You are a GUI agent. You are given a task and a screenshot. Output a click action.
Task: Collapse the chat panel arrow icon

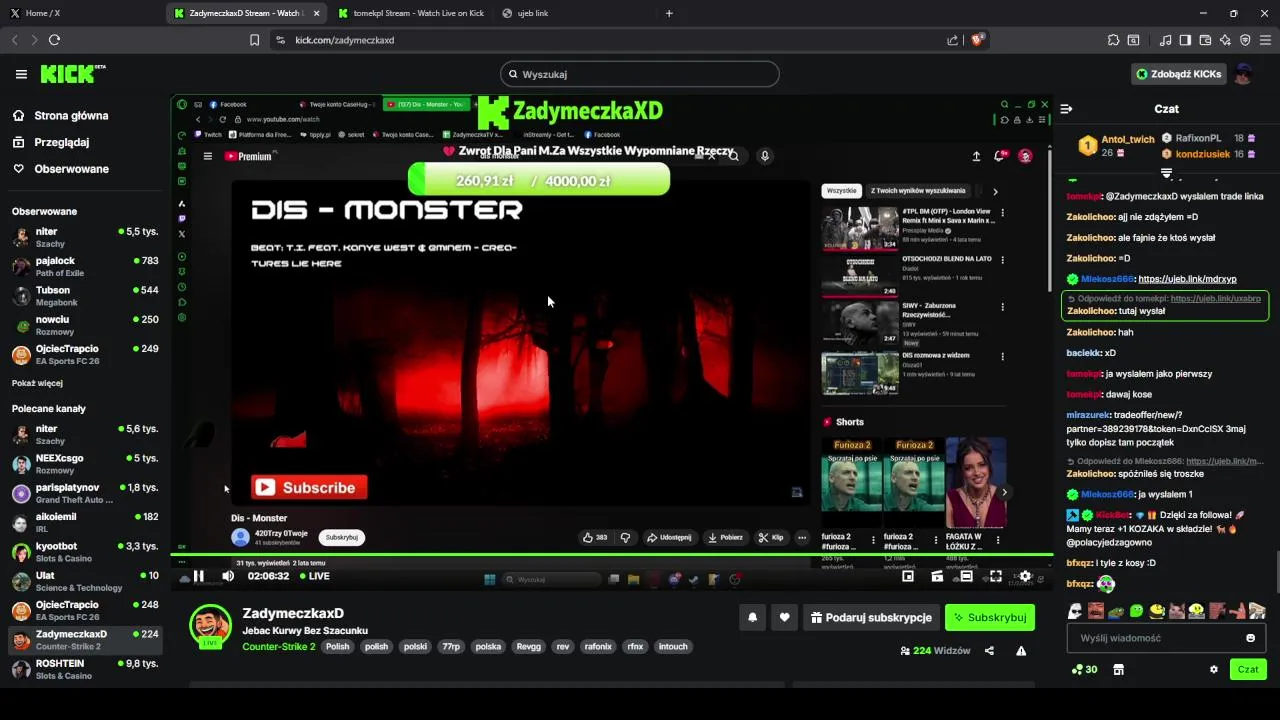[x=1066, y=109]
